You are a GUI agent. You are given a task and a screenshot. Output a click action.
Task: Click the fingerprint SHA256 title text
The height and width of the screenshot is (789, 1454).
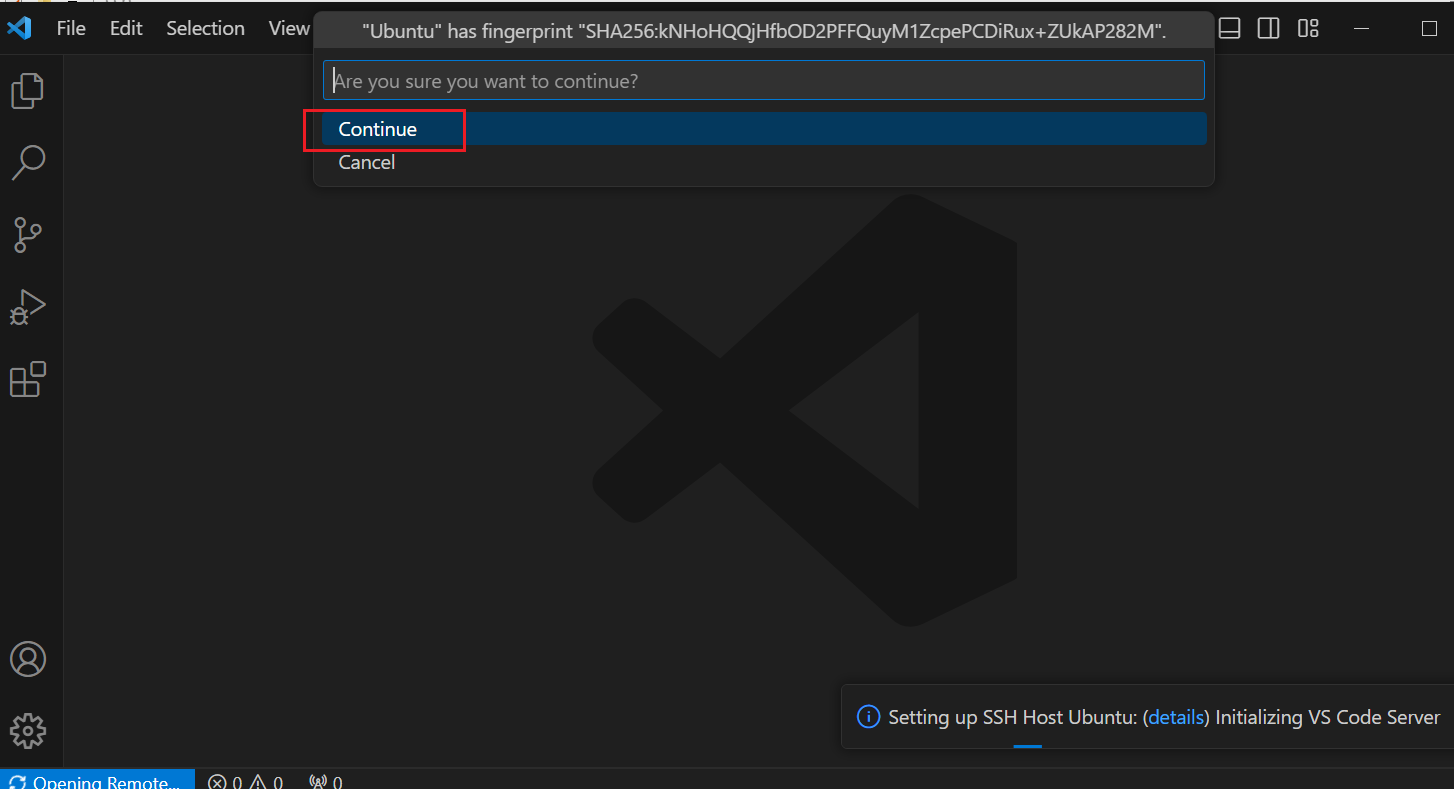(764, 32)
